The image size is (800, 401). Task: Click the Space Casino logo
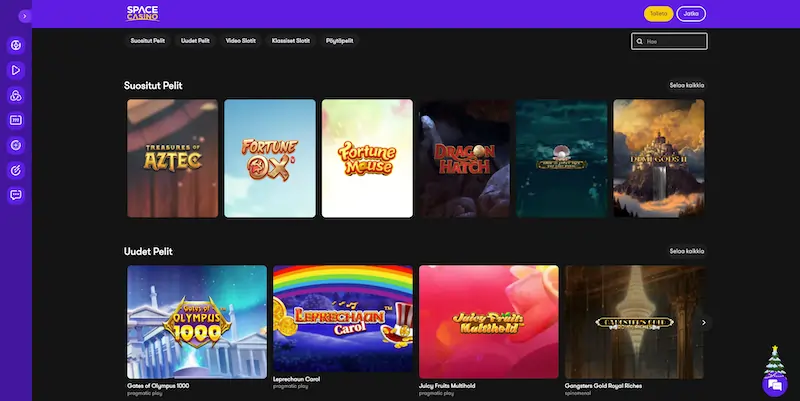[142, 13]
